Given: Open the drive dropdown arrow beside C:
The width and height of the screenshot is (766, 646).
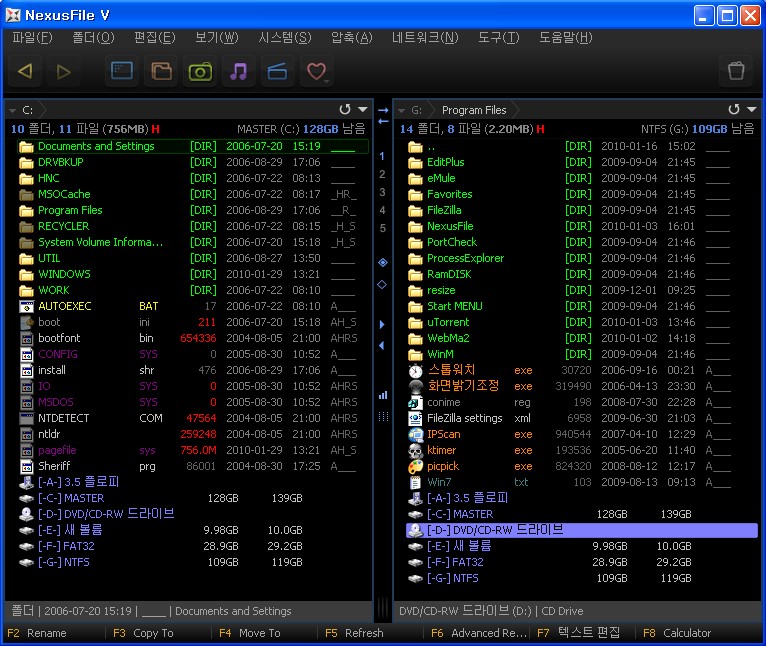Looking at the screenshot, I should coord(12,110).
